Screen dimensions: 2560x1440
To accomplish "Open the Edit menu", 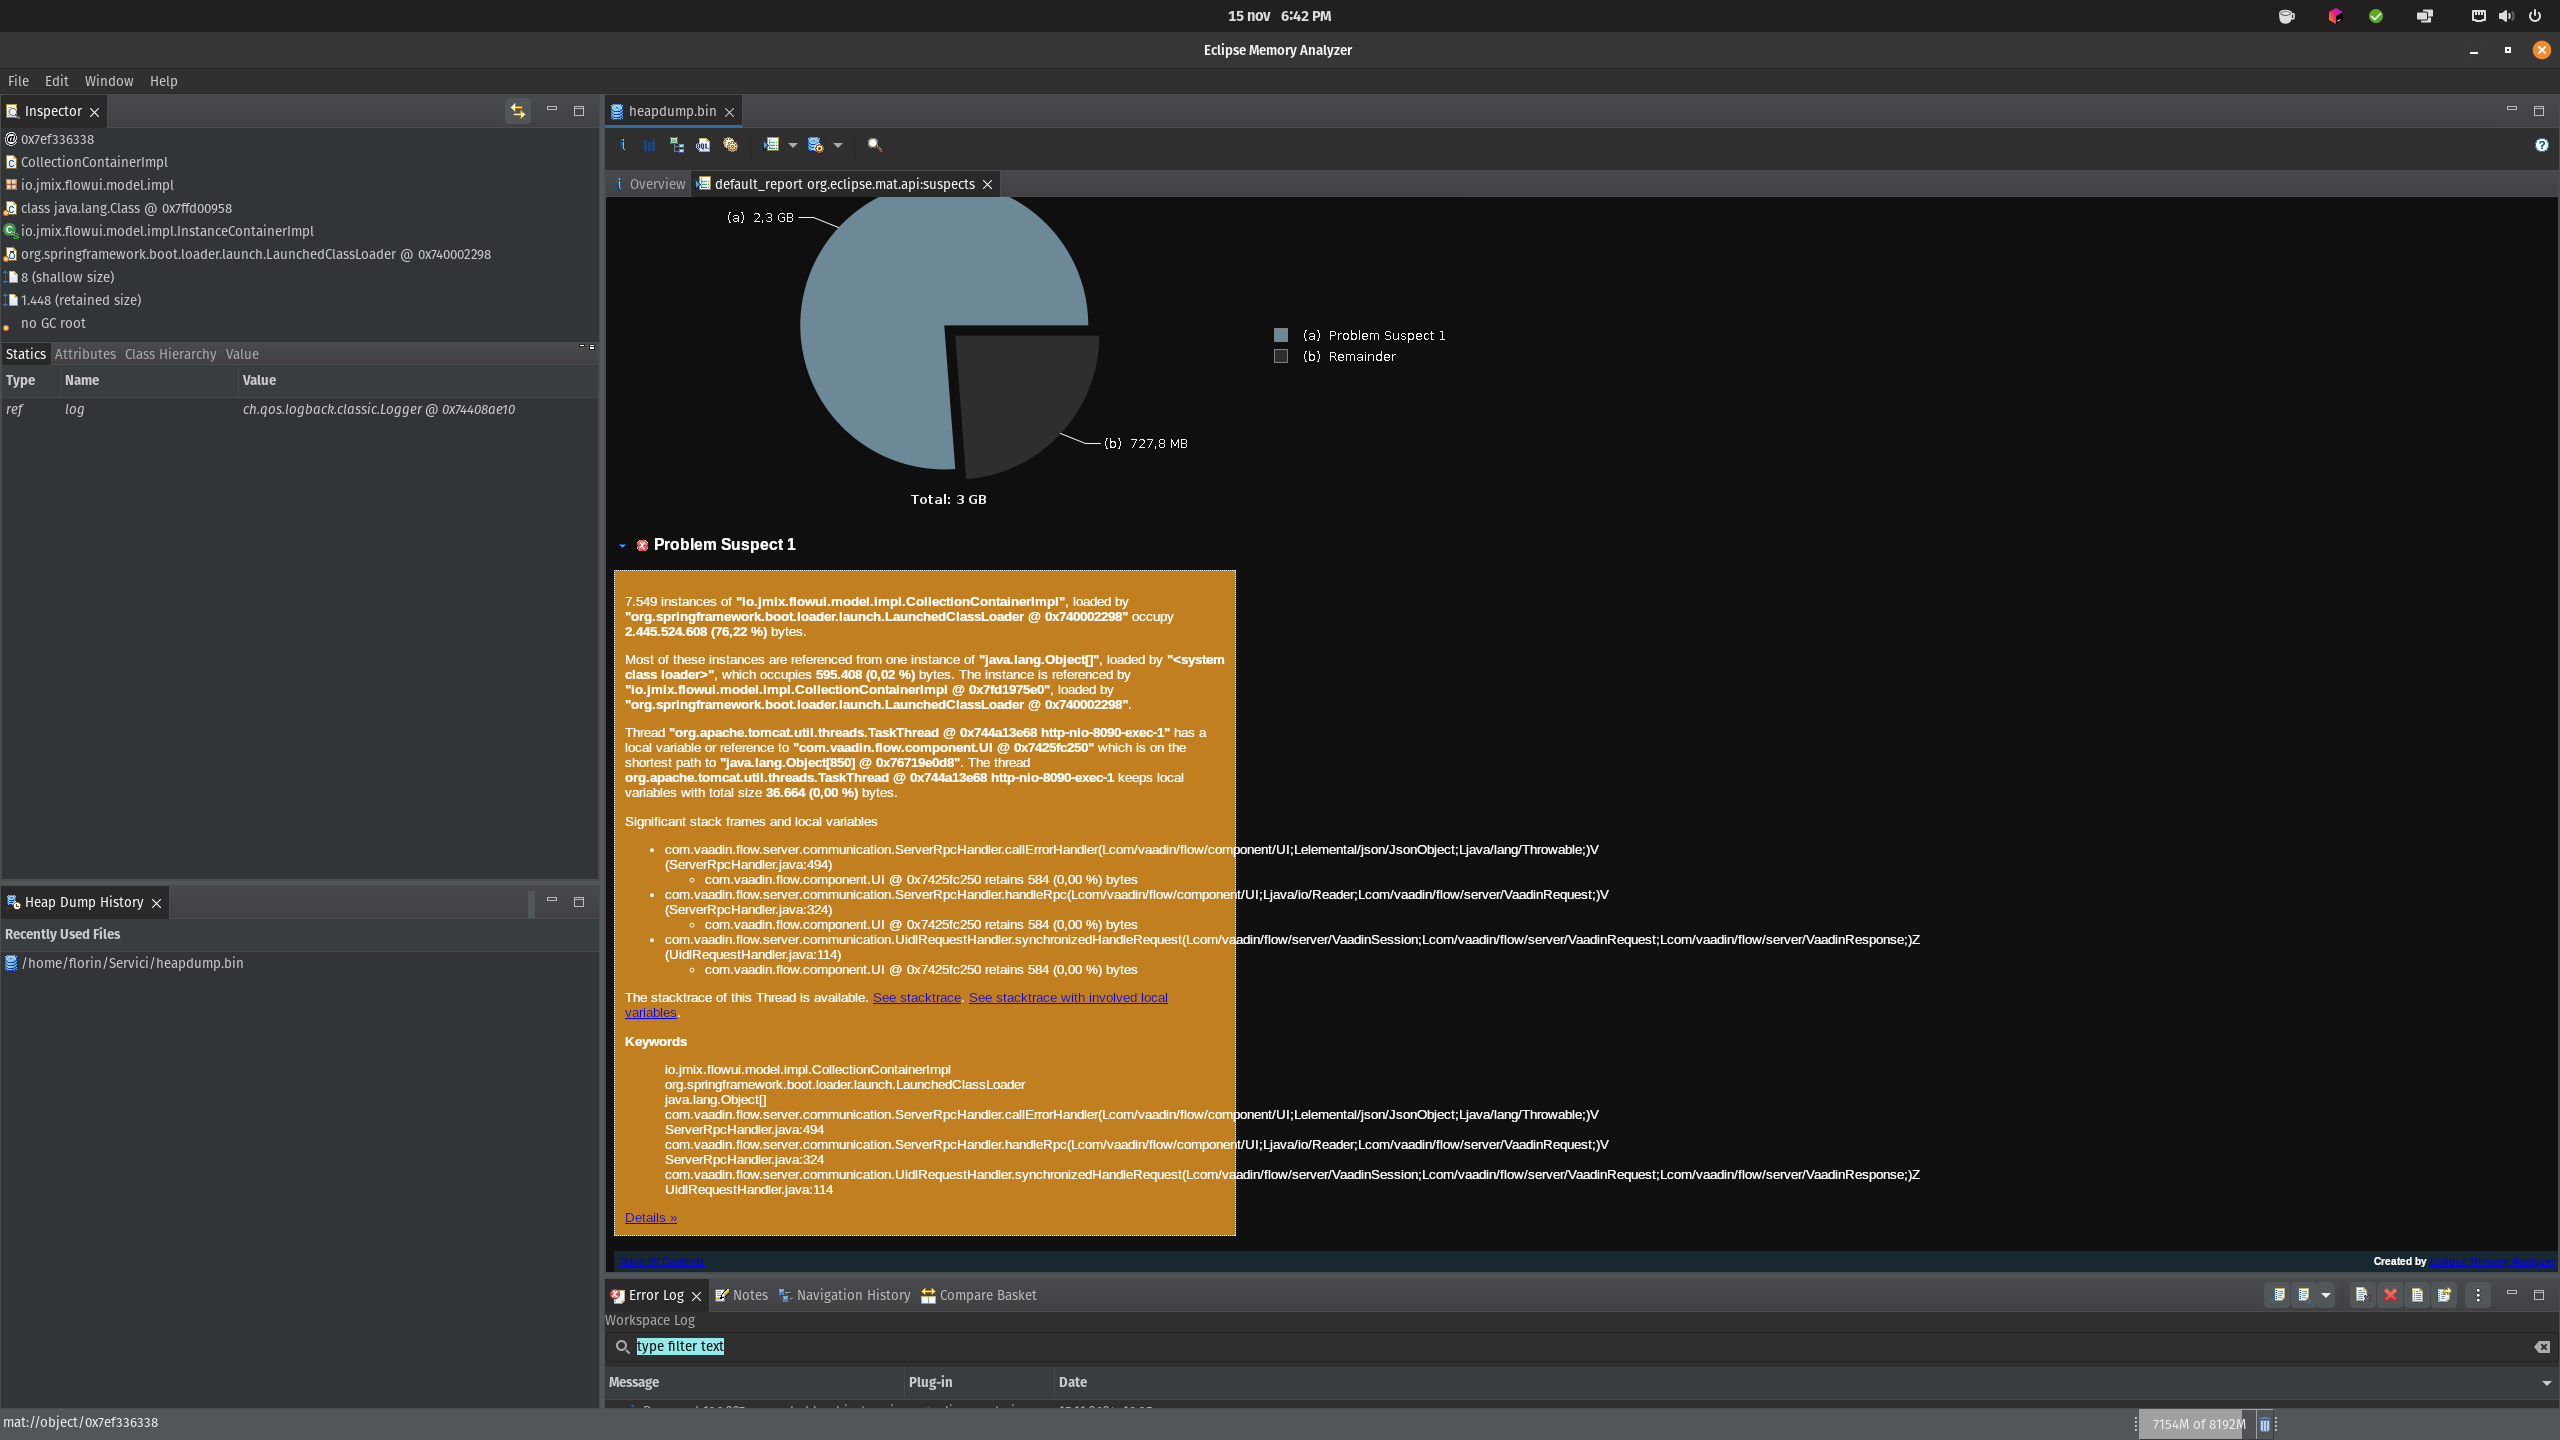I will point(57,81).
